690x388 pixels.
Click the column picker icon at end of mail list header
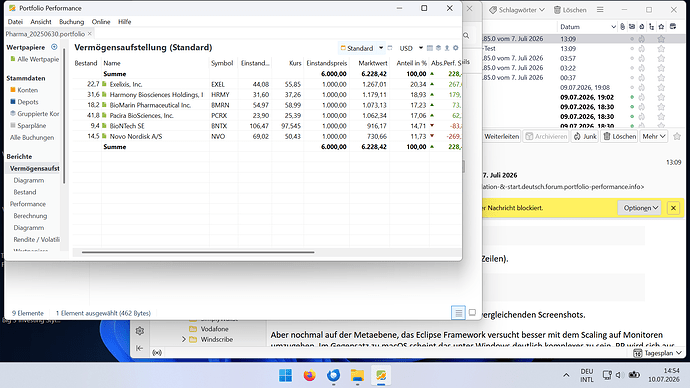pos(673,27)
